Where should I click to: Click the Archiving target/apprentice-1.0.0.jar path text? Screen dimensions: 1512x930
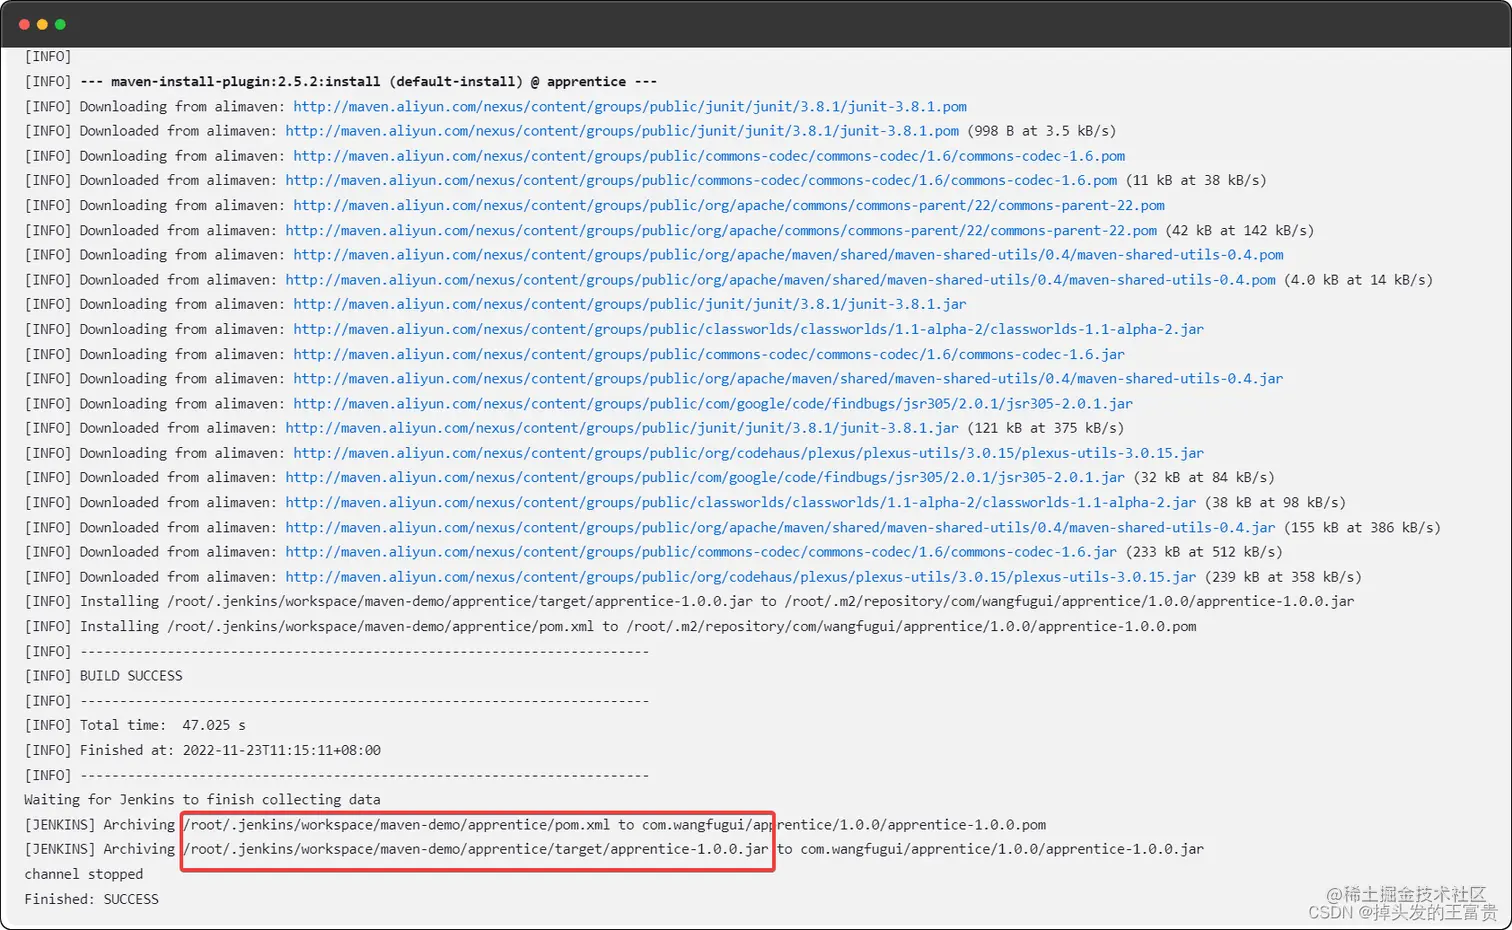pos(476,849)
